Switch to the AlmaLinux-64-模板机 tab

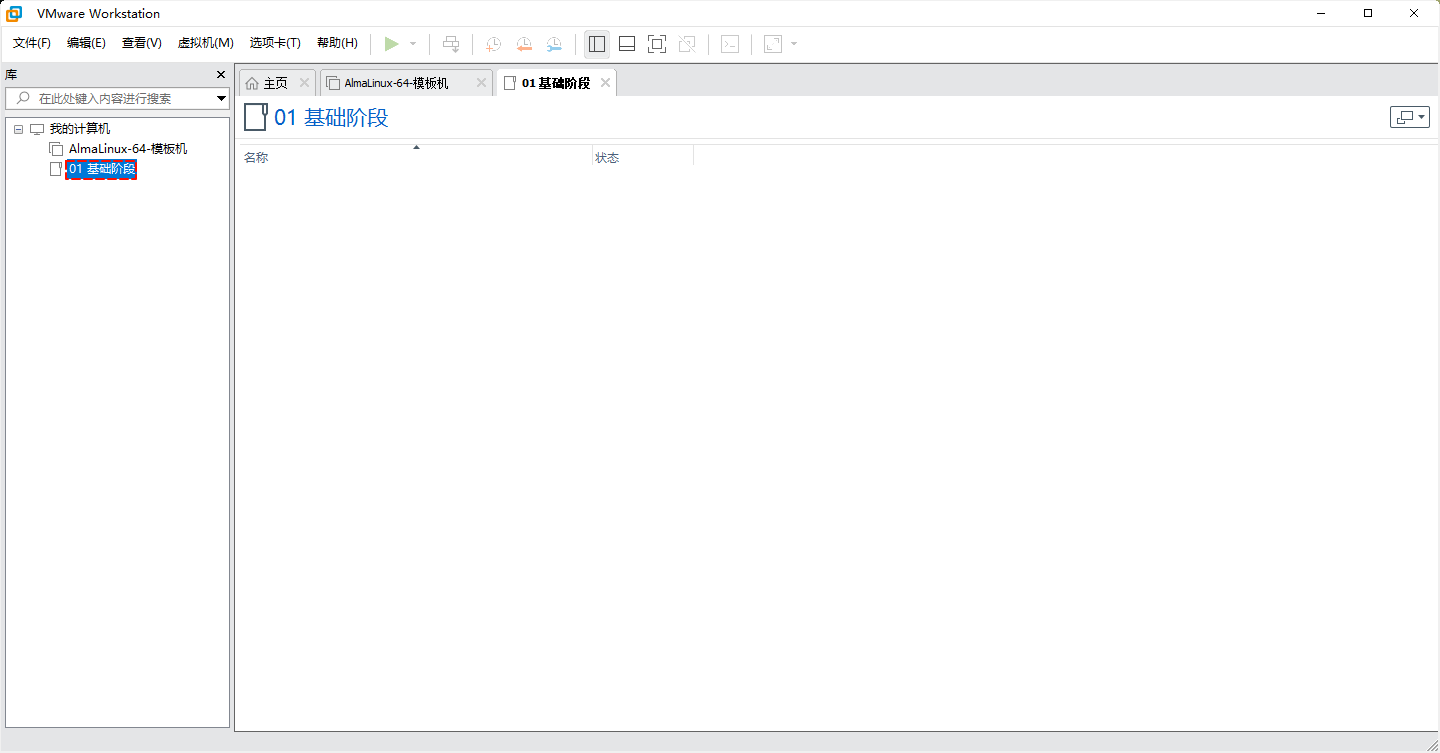click(396, 83)
